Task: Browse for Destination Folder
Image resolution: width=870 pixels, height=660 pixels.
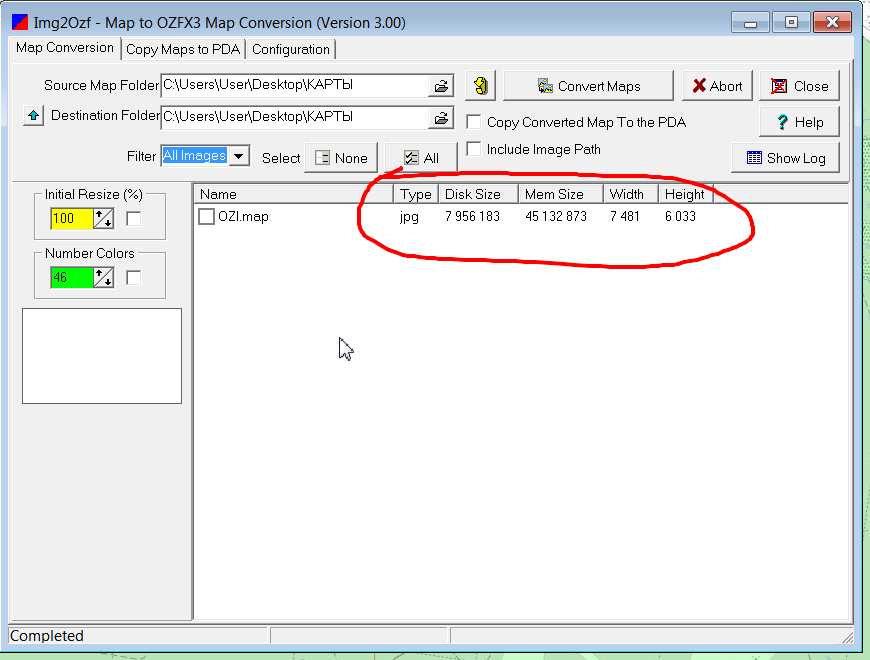Action: point(441,117)
